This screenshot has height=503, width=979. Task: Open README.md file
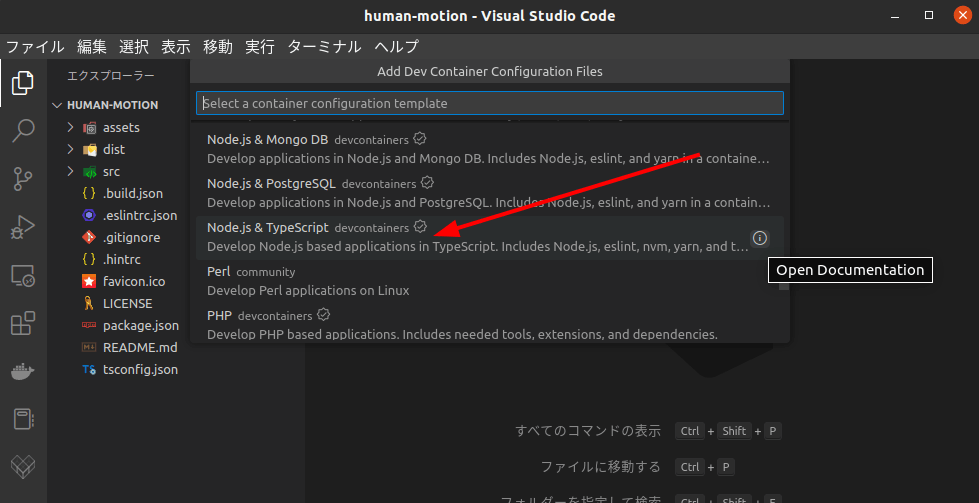tap(140, 347)
